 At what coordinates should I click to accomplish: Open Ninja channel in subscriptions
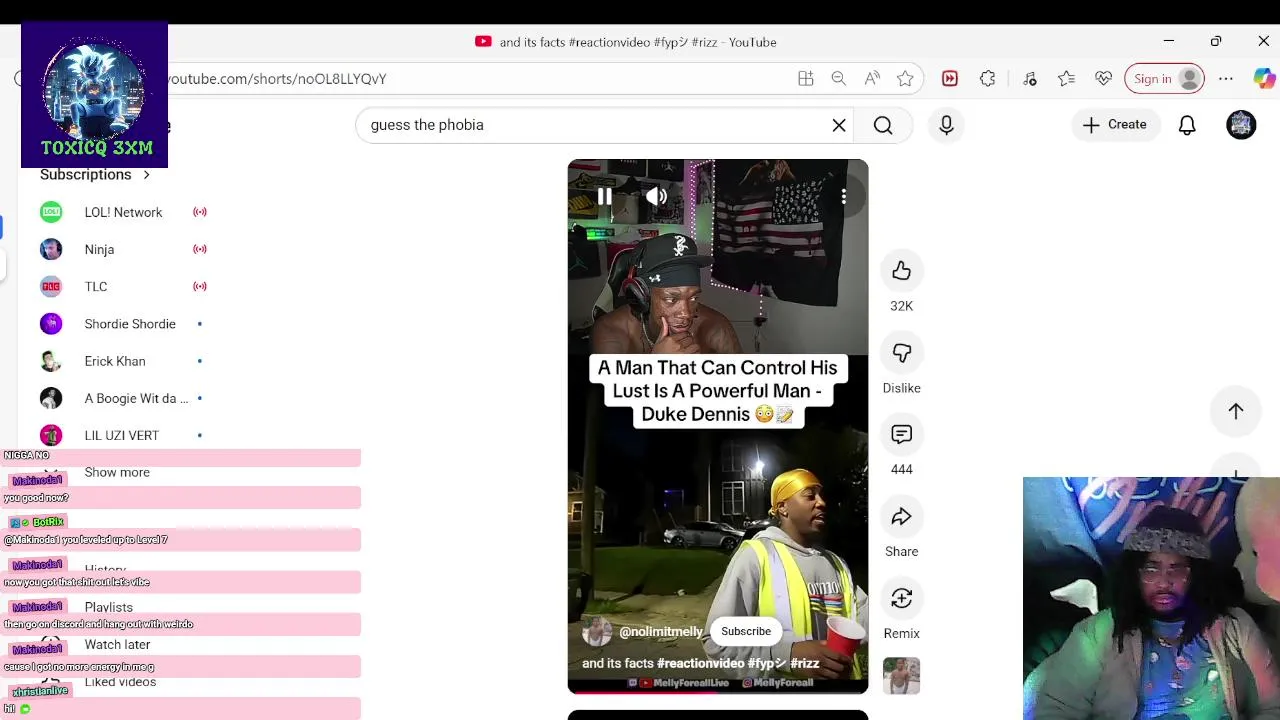pos(123,249)
